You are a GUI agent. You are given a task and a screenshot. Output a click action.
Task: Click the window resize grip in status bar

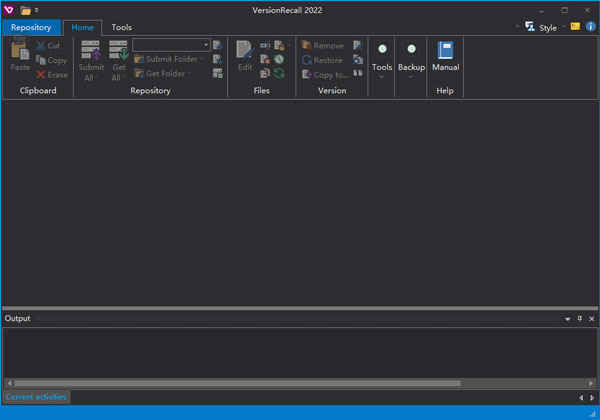pyautogui.click(x=593, y=414)
